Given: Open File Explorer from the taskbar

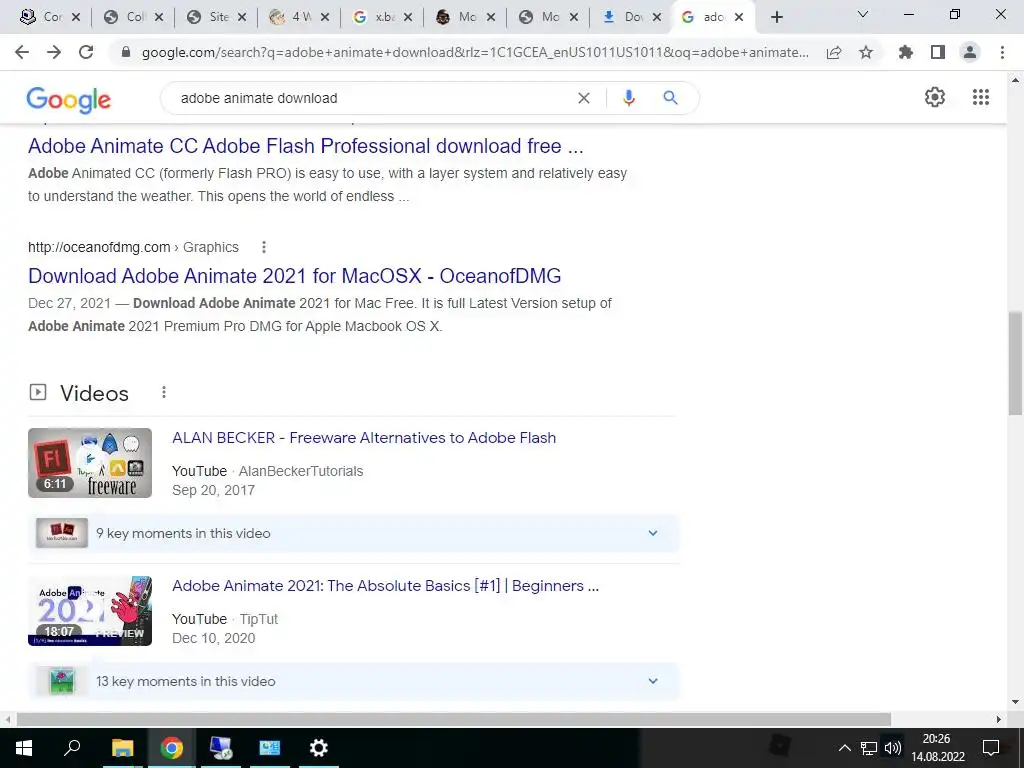Looking at the screenshot, I should 122,748.
